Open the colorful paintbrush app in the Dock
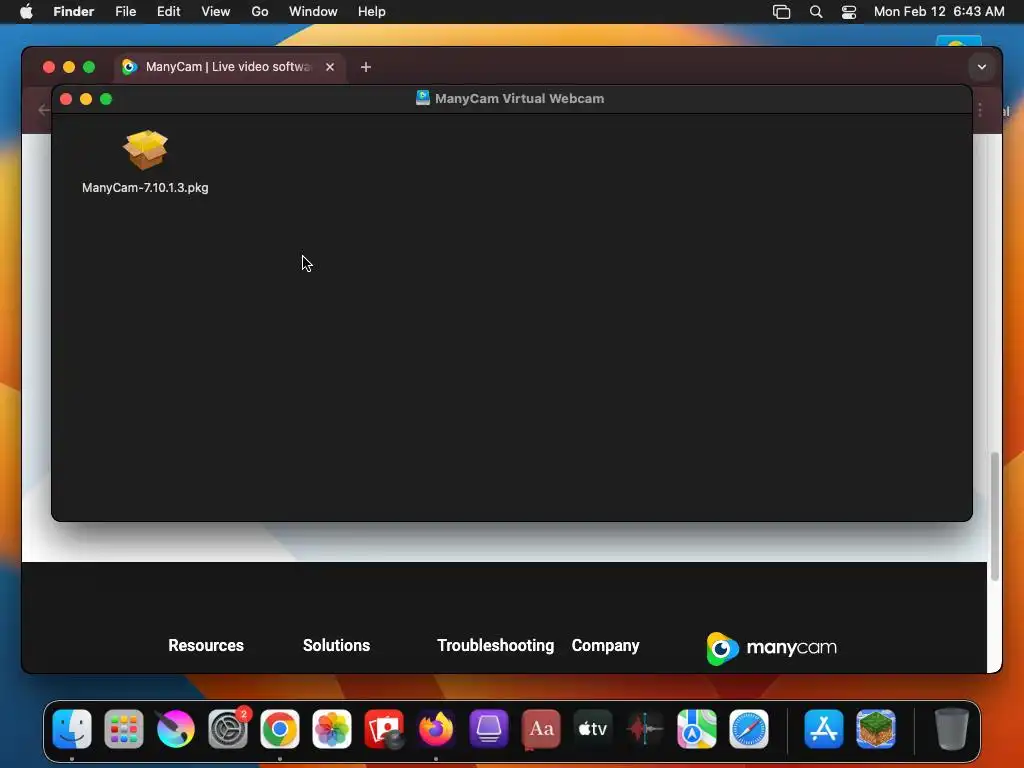1024x768 pixels. [x=176, y=729]
